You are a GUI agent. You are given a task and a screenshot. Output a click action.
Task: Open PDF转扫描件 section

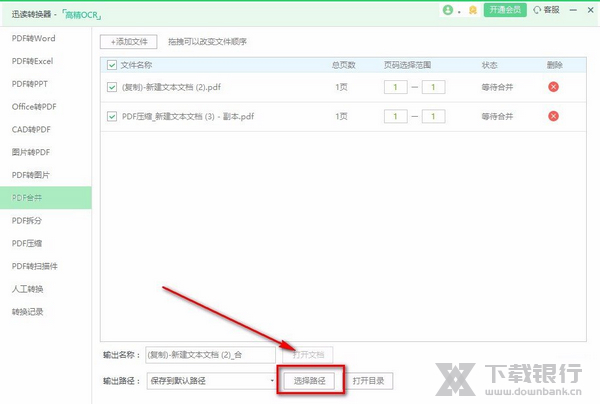point(35,266)
